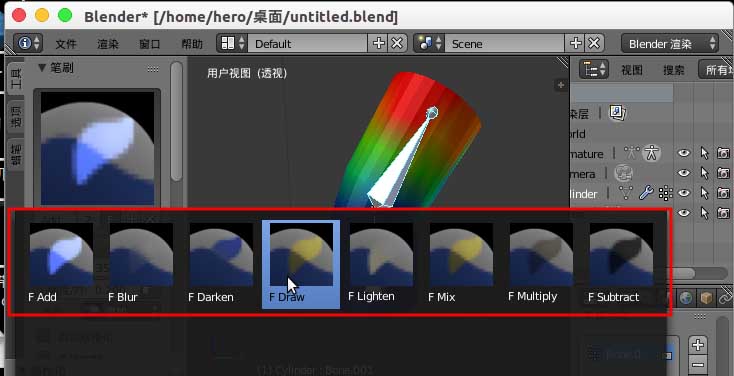
Task: Select the F Draw brush
Action: point(301,264)
